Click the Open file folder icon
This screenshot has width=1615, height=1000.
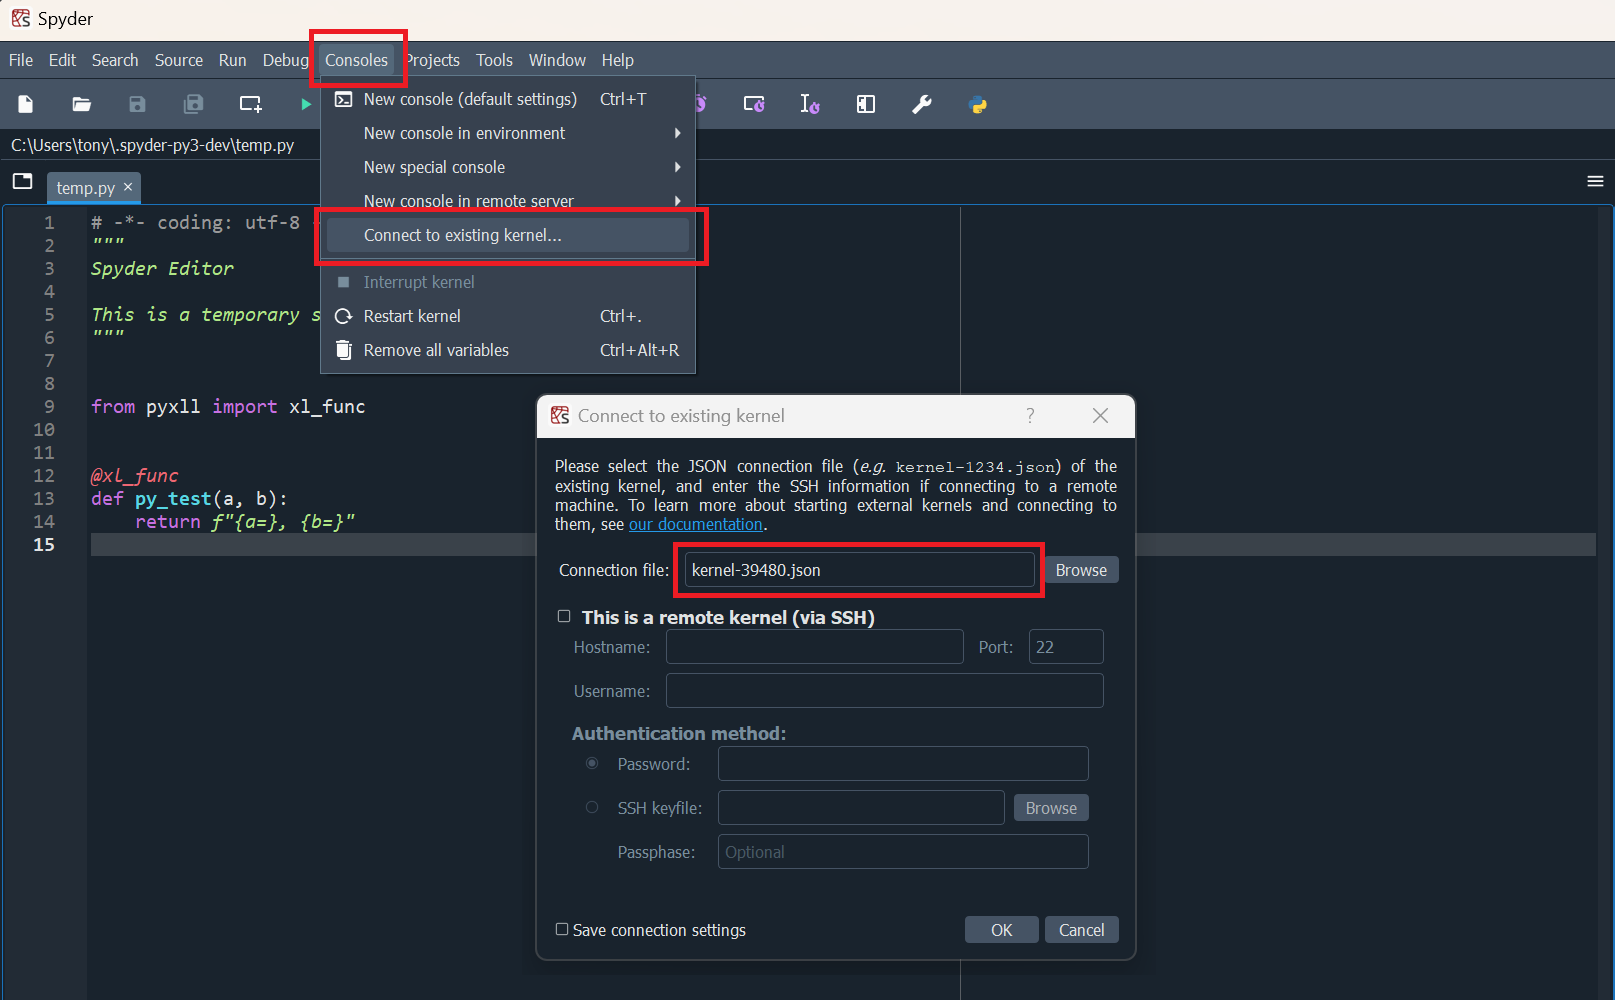[82, 104]
